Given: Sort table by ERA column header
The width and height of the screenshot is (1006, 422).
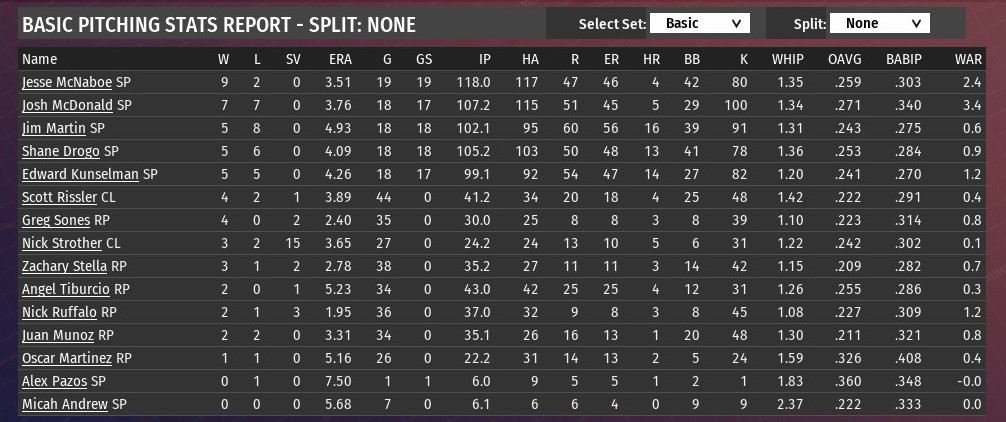Looking at the screenshot, I should (339, 59).
